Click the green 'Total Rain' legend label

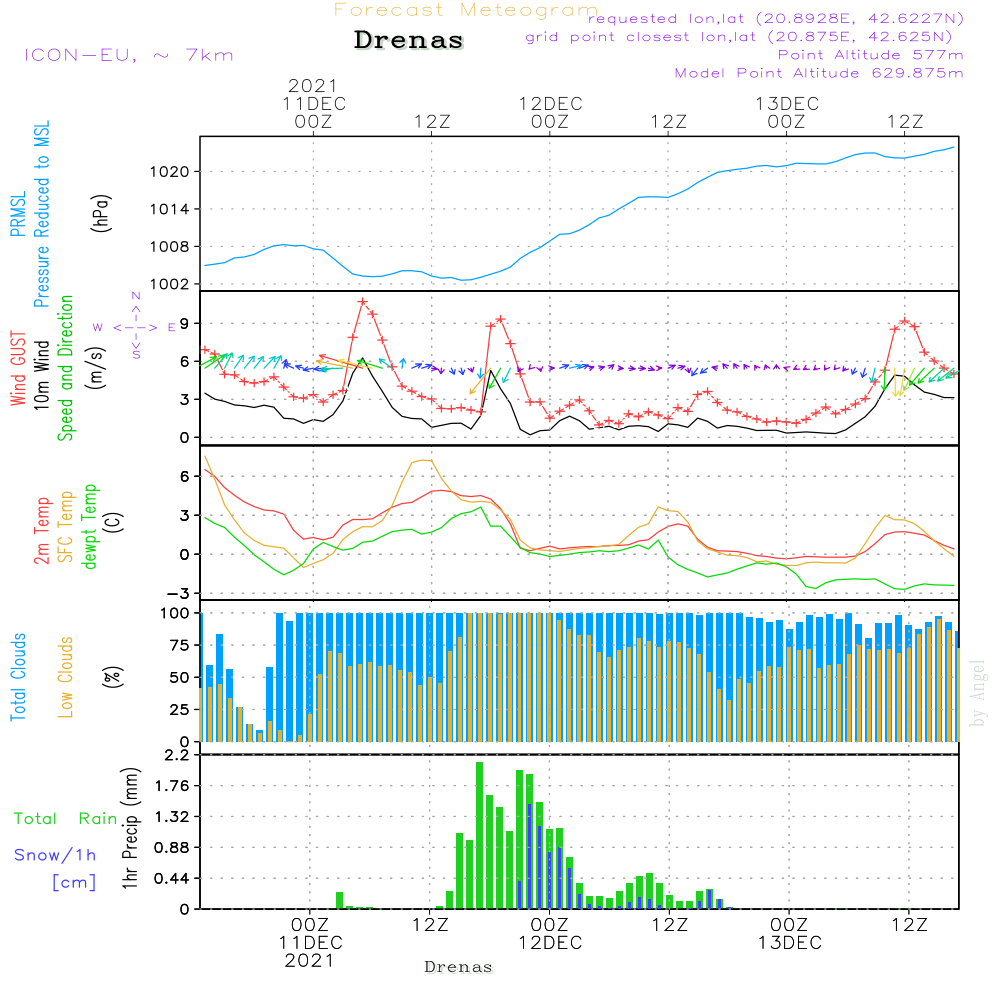click(66, 819)
